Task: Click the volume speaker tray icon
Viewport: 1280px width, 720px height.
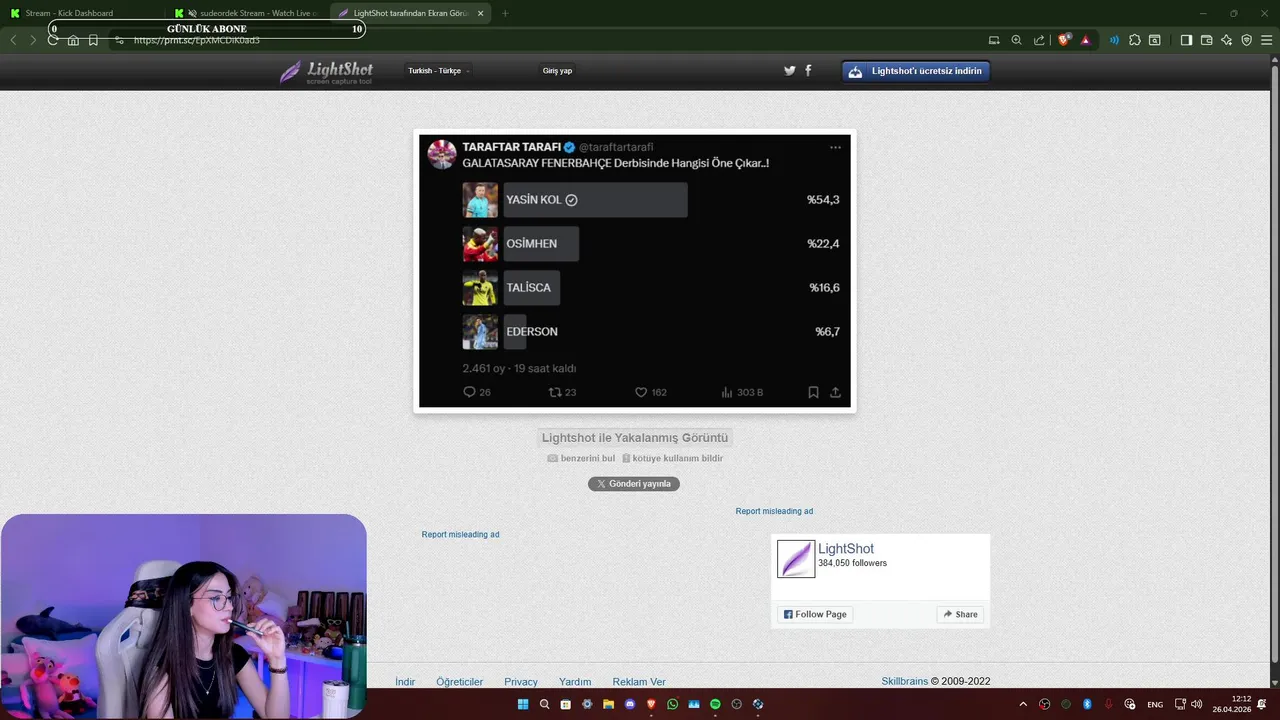Action: tap(1196, 704)
